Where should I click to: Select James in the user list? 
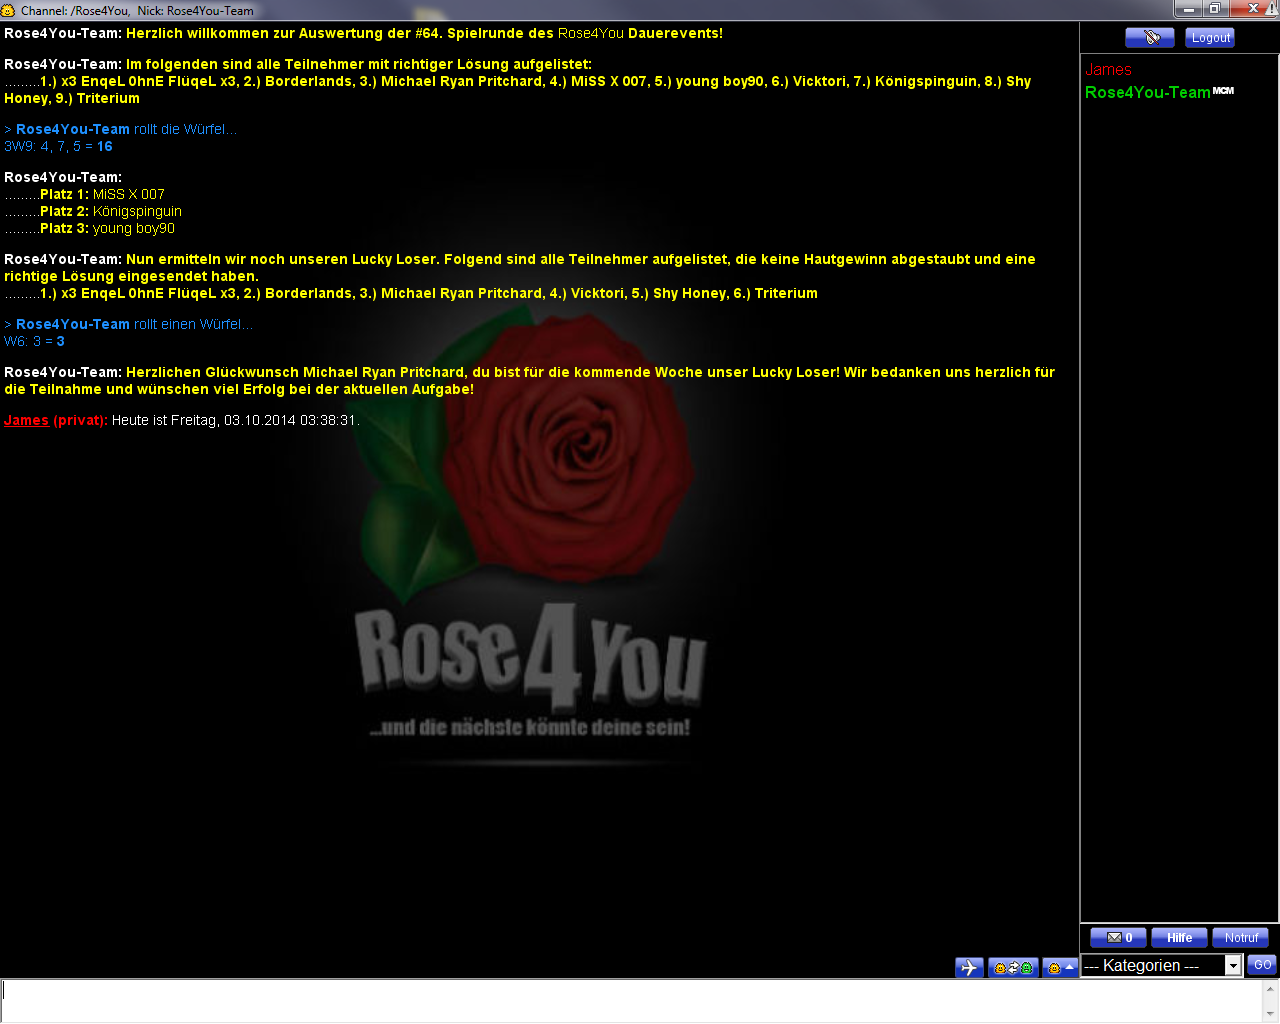click(1108, 70)
